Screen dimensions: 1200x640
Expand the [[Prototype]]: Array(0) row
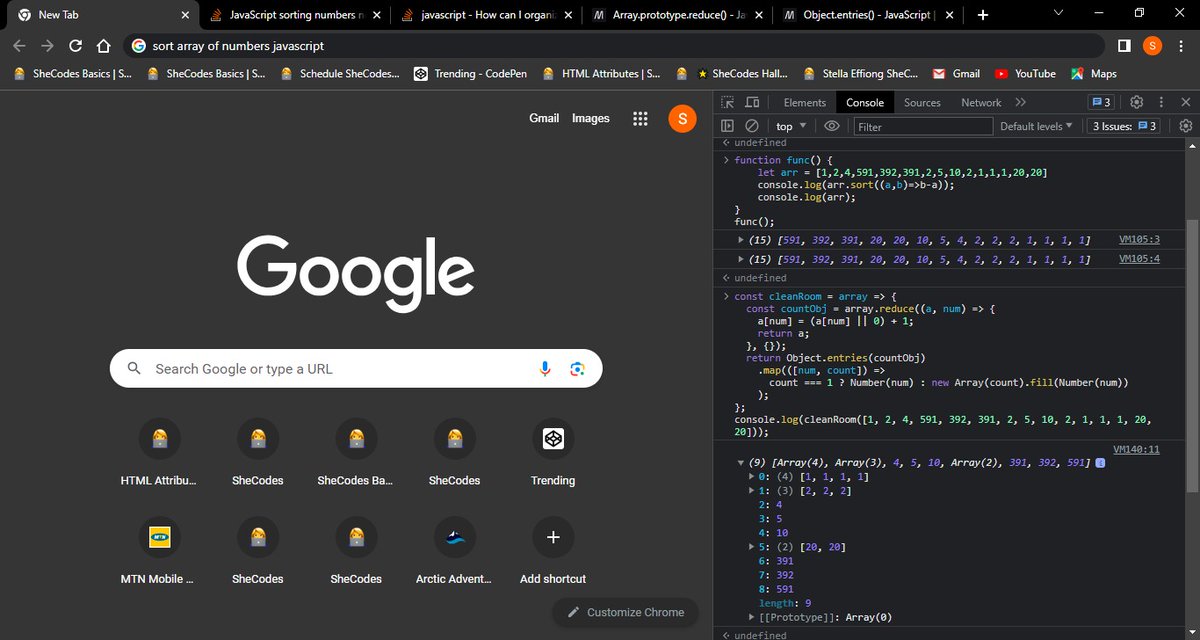point(753,617)
